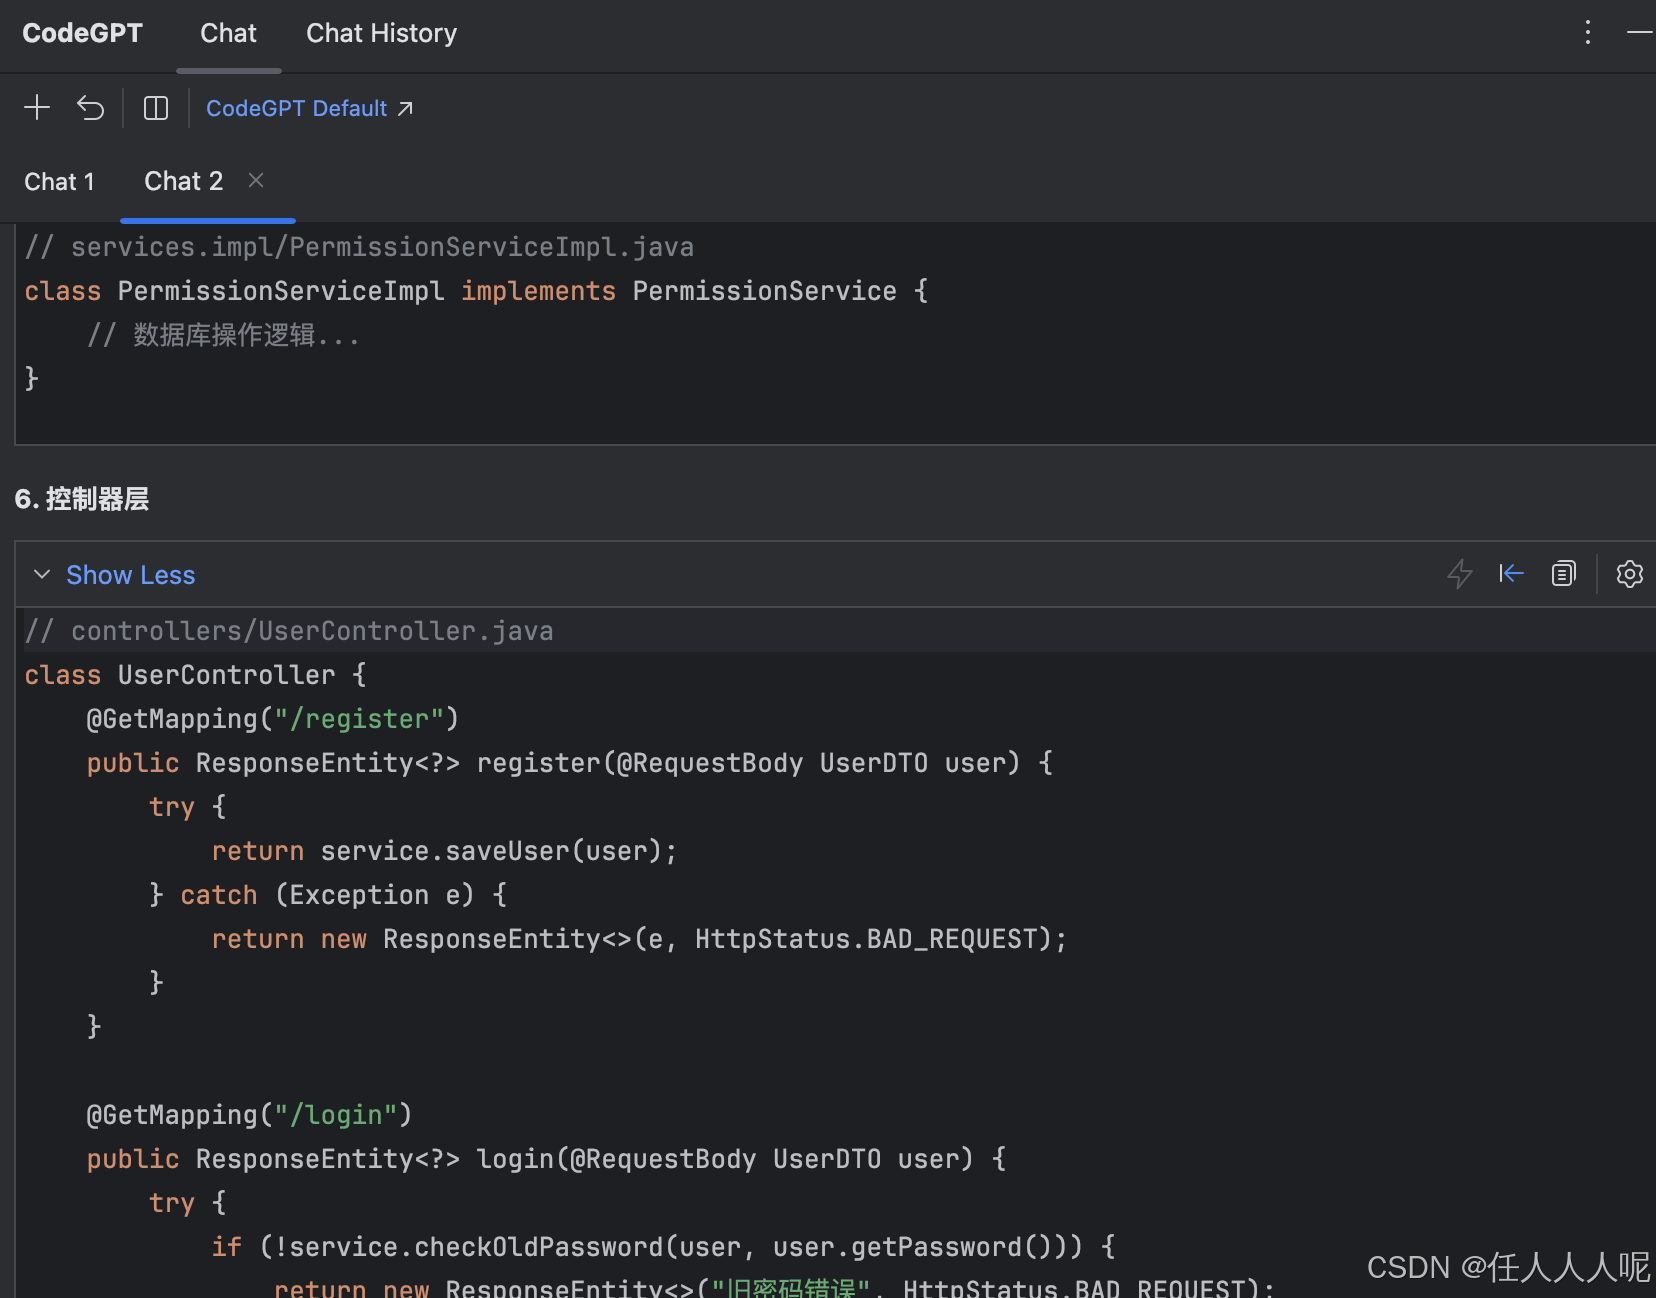The width and height of the screenshot is (1656, 1298).
Task: Click the @GetMapping("/login") annotation line
Action: [249, 1115]
